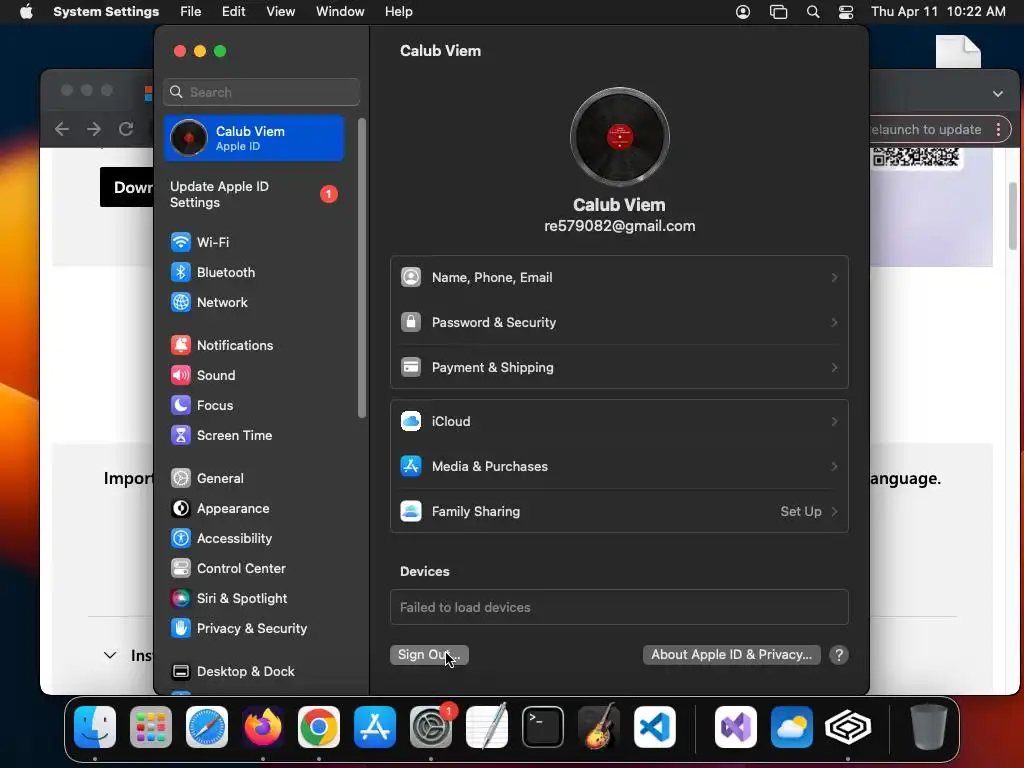Image resolution: width=1024 pixels, height=768 pixels.
Task: Open Control Center in menu bar
Action: 846,12
